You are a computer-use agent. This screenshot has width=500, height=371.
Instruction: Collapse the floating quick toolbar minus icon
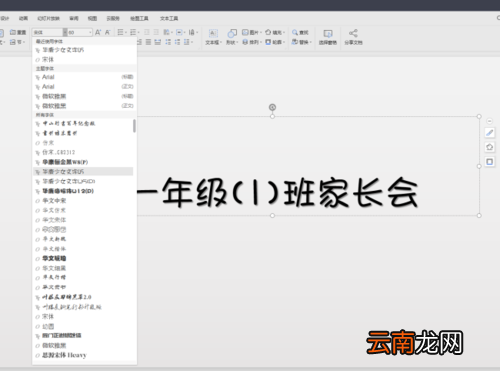pos(489,121)
